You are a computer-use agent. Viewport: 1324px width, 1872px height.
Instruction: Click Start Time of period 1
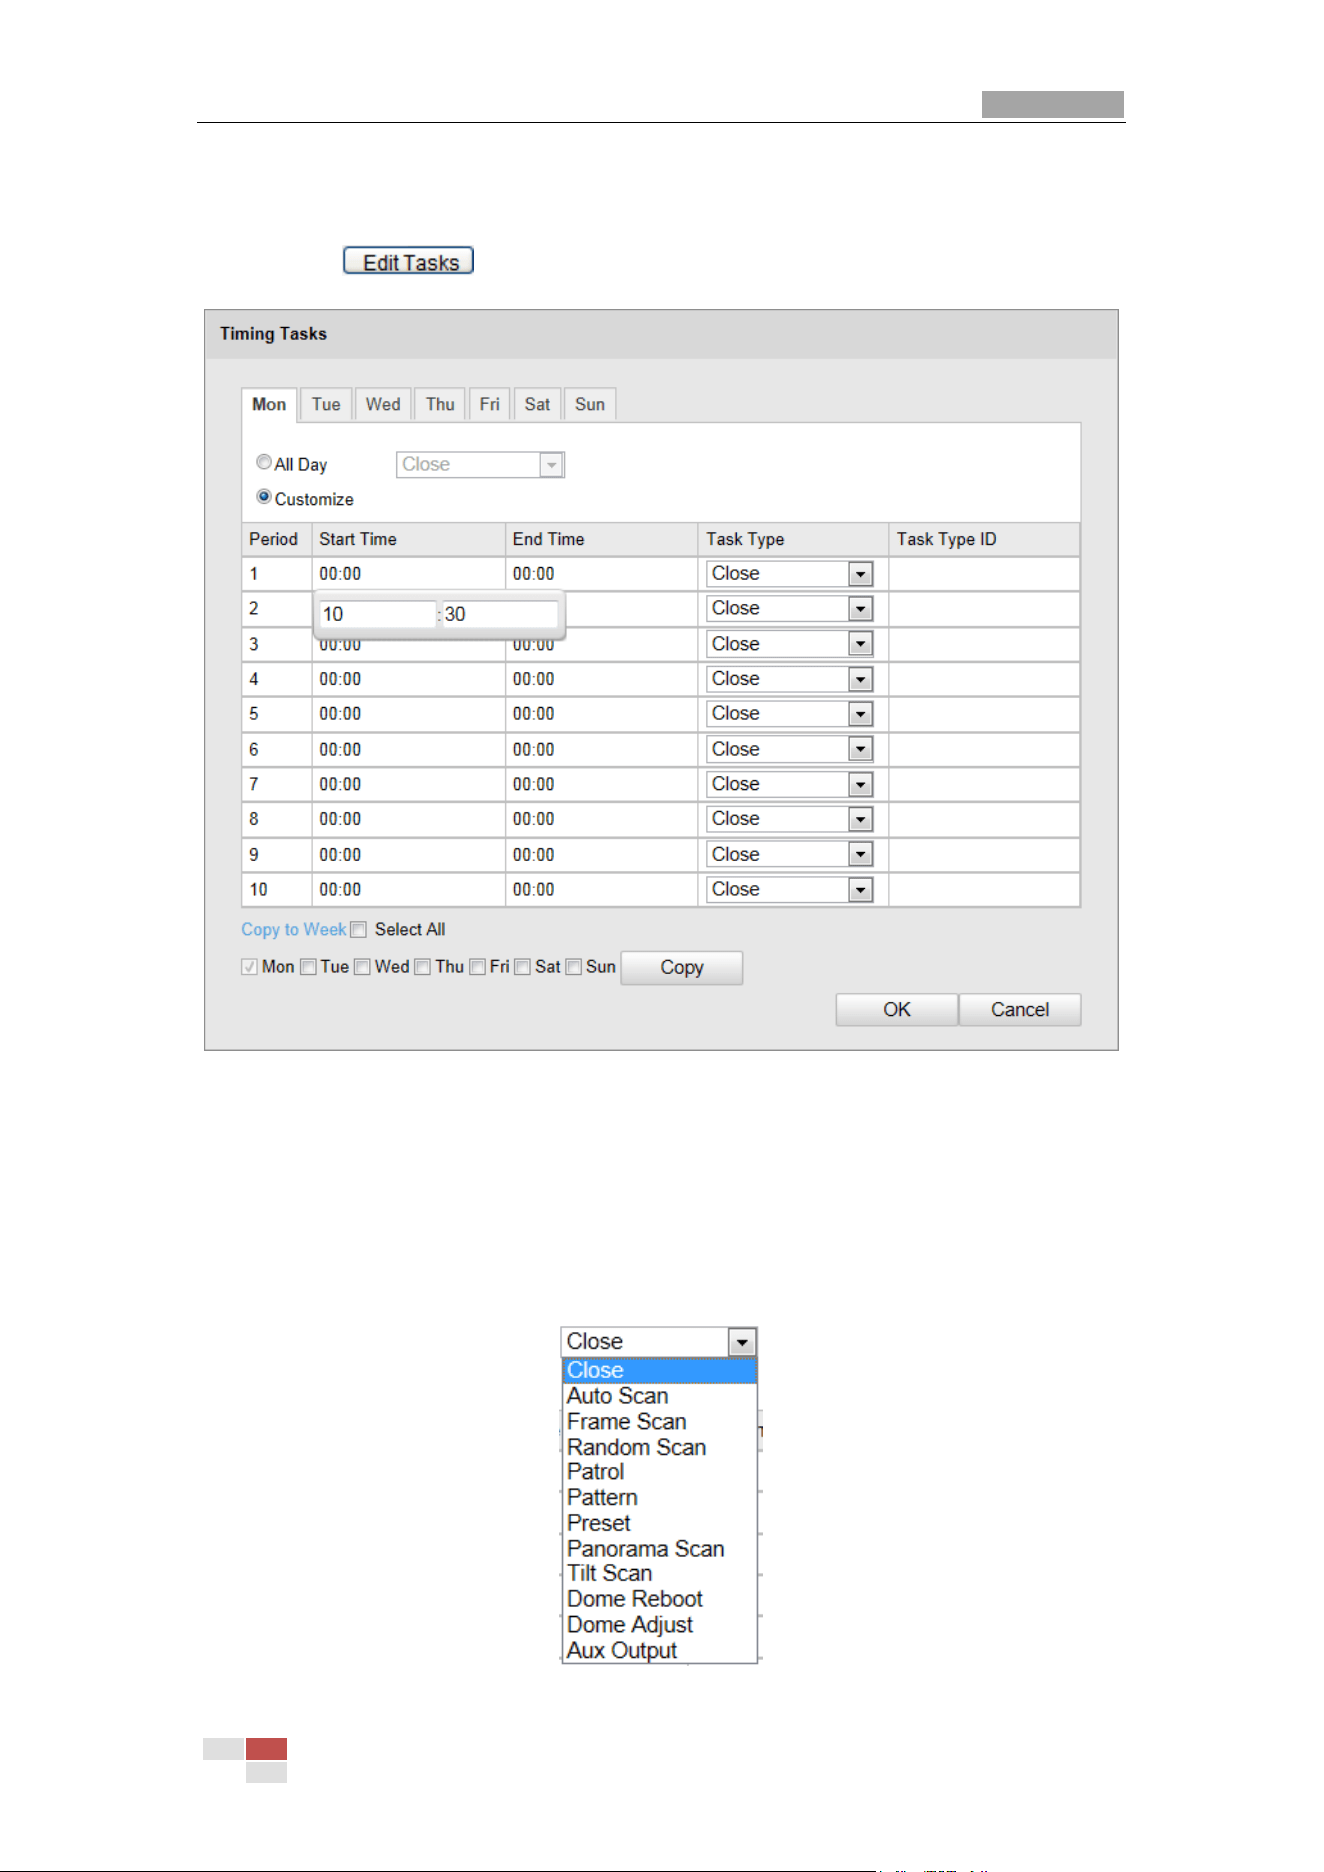[408, 574]
